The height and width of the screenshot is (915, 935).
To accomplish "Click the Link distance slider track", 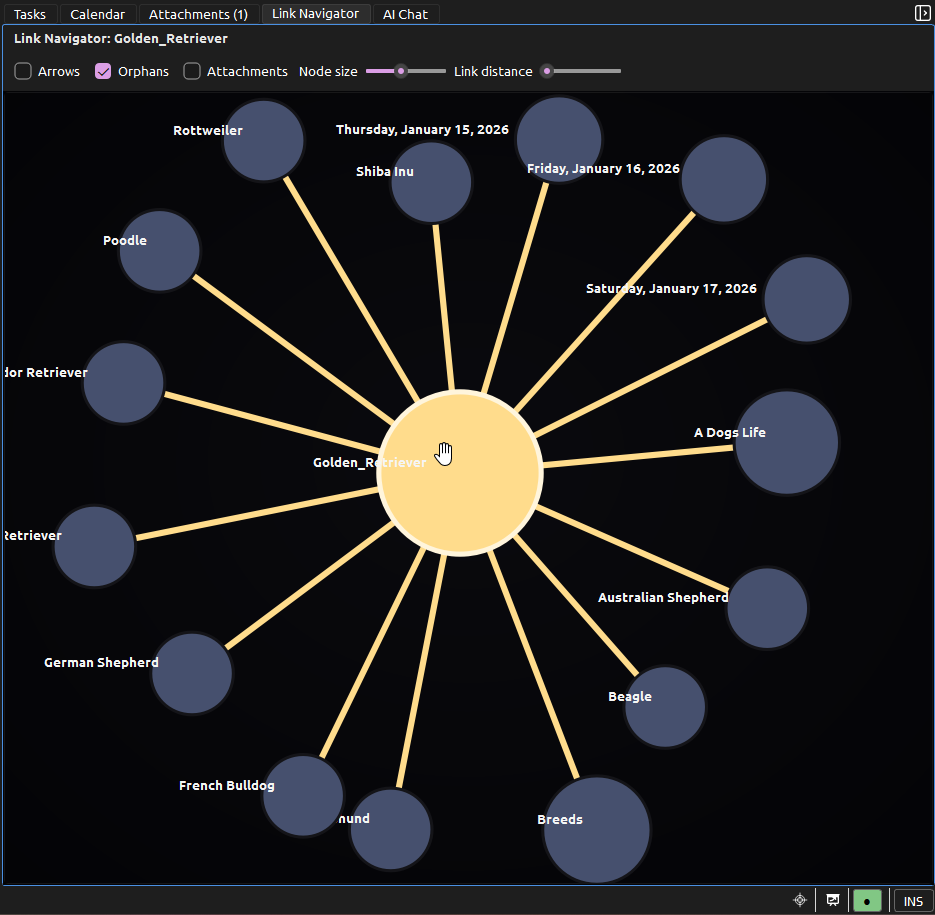I will pyautogui.click(x=585, y=71).
